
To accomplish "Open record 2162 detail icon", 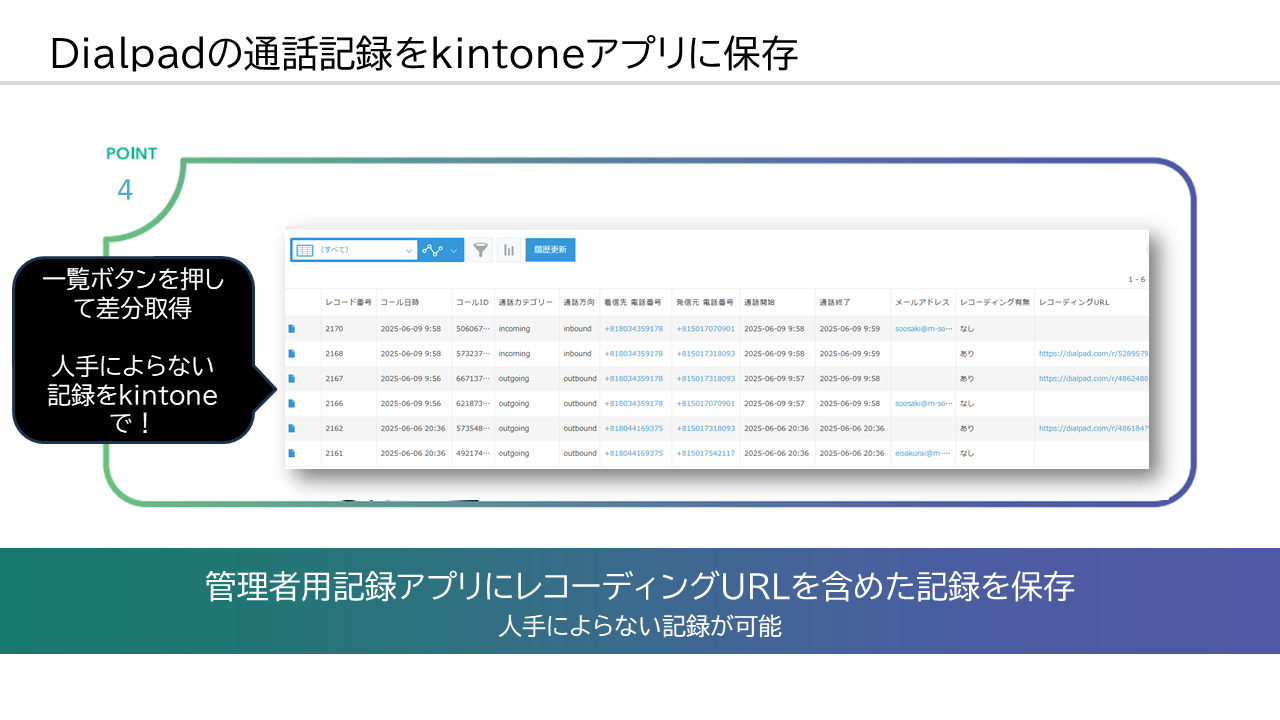I will 292,428.
